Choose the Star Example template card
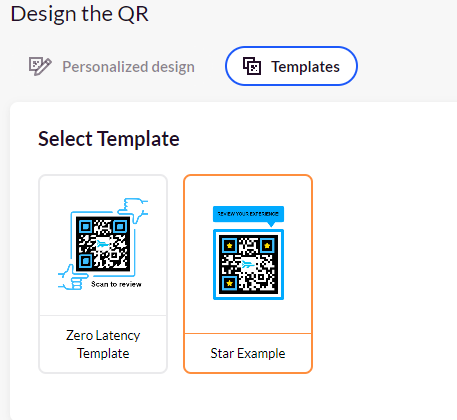The width and height of the screenshot is (457, 420). 248,274
